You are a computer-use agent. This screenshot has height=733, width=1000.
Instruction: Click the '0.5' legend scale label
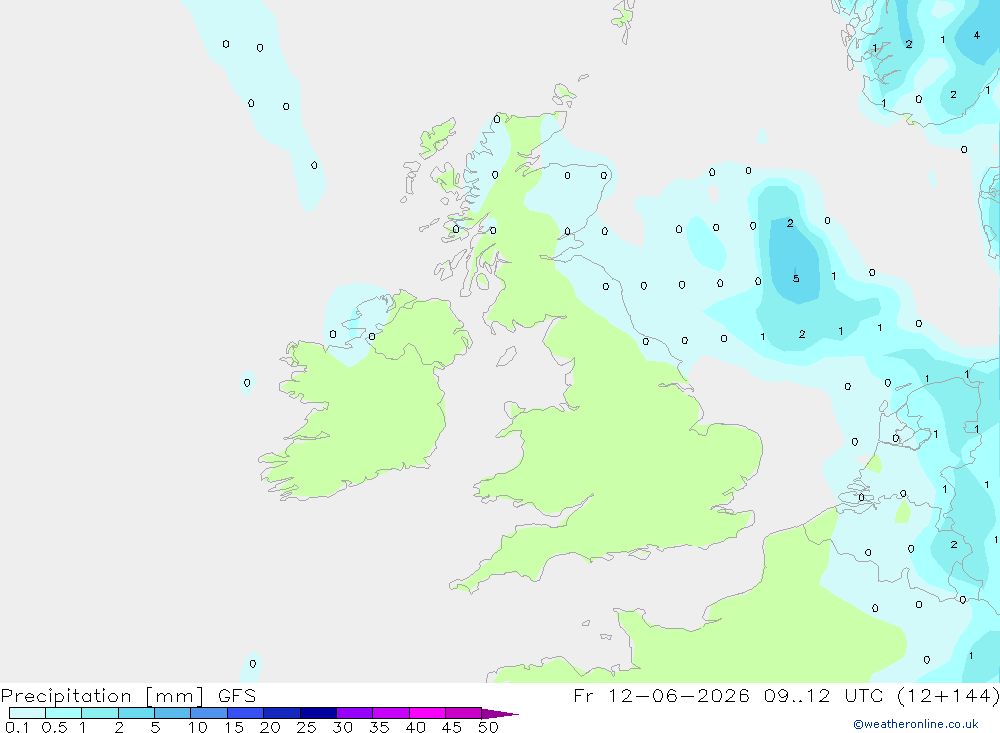pyautogui.click(x=54, y=727)
